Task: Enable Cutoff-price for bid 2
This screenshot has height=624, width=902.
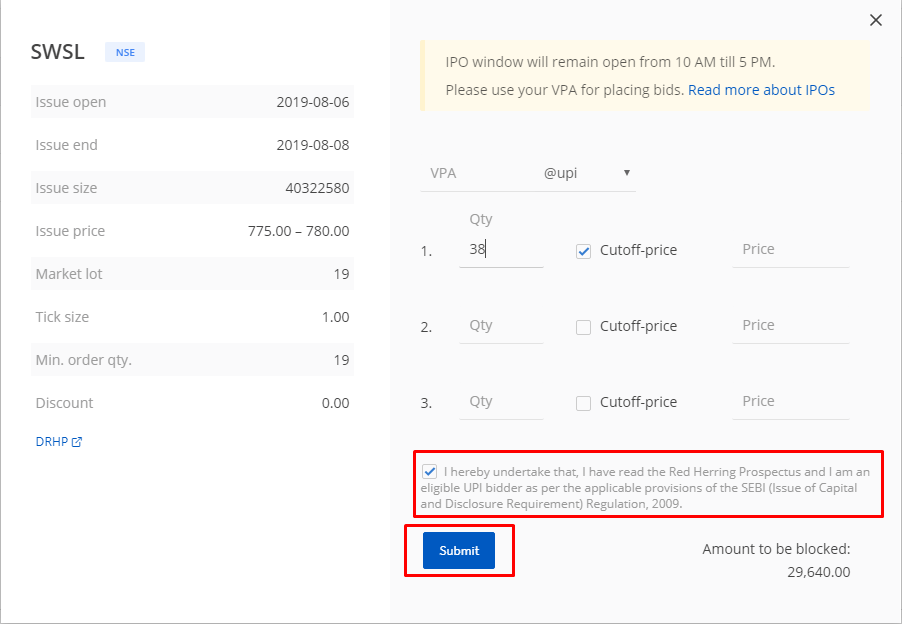Action: (583, 327)
